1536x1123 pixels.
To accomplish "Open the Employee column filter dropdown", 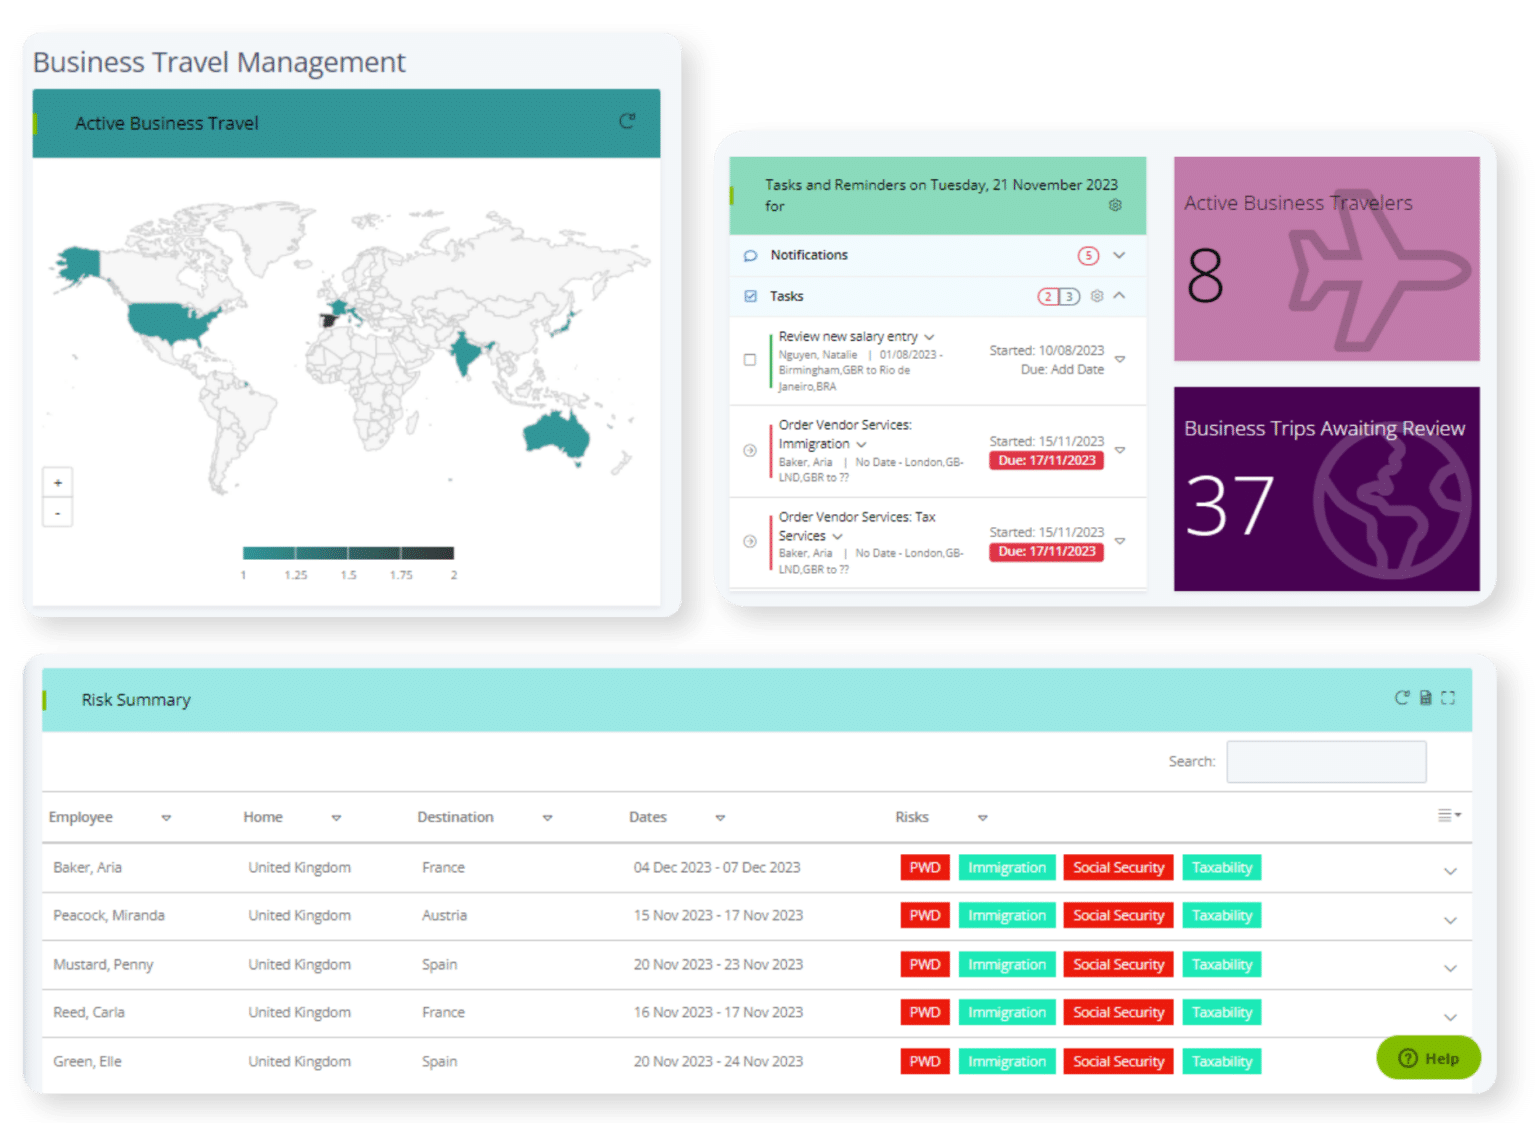I will click(167, 817).
